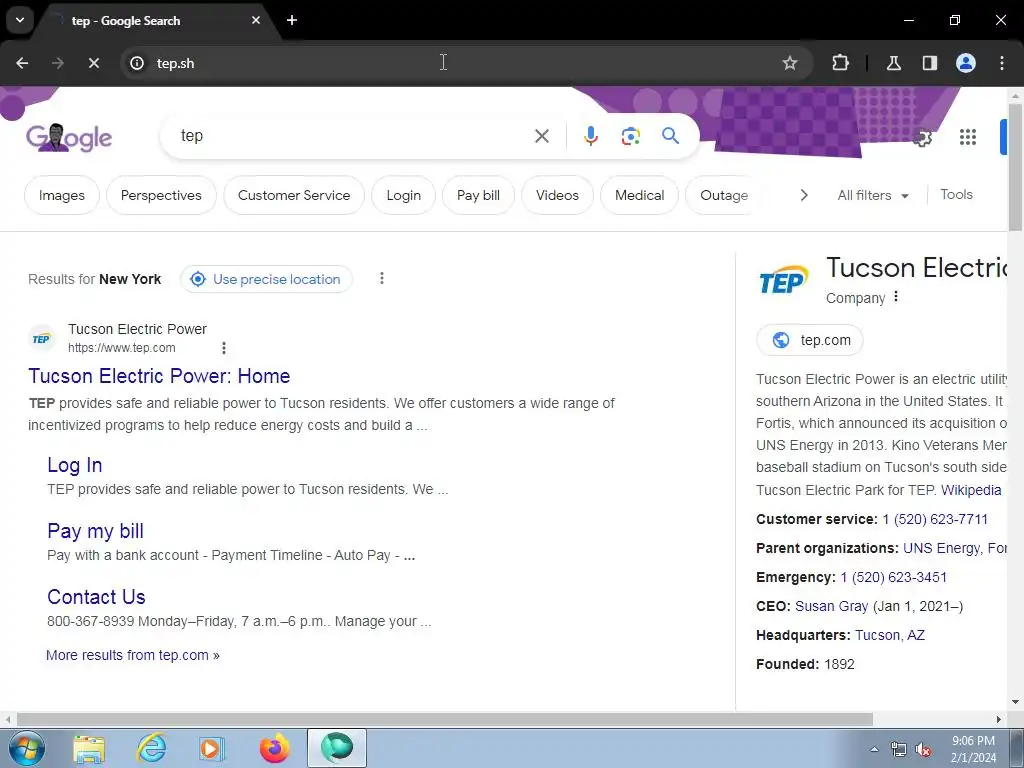Open Wikipedia link in company description

(x=971, y=490)
